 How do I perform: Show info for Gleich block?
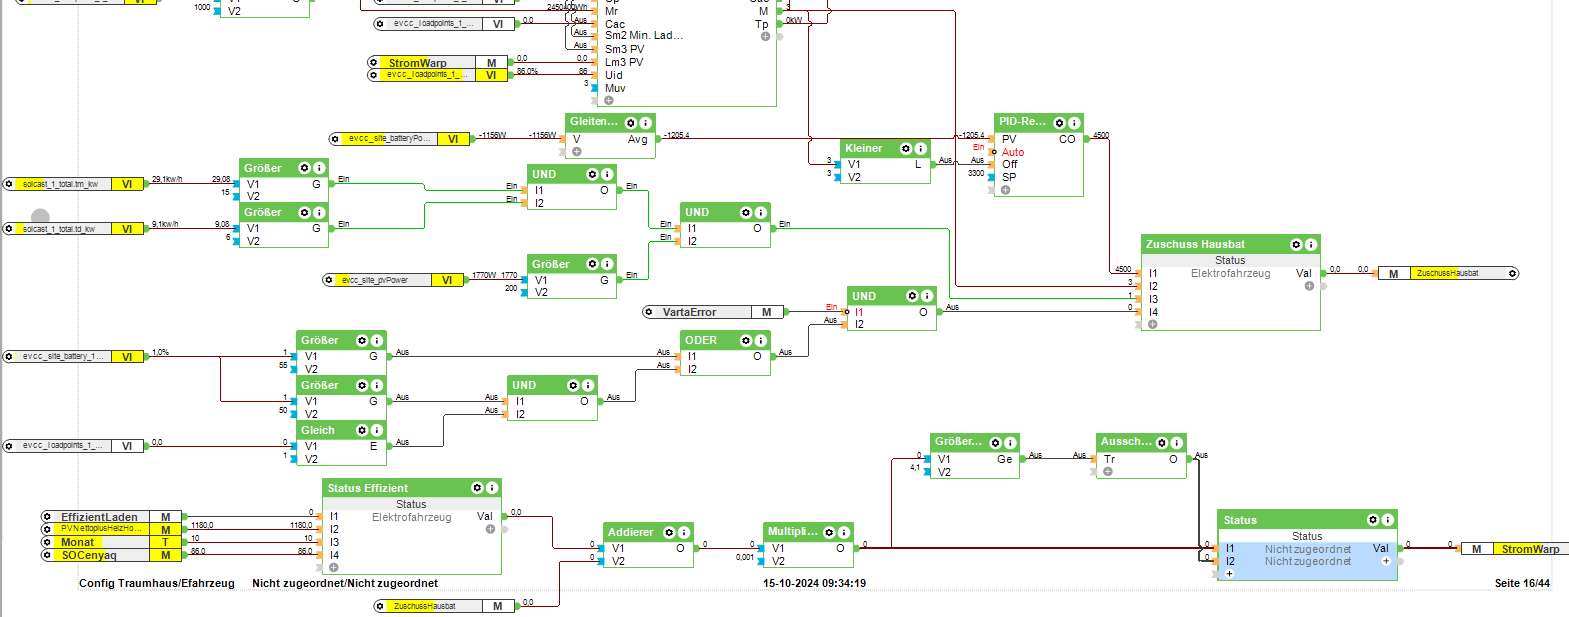pos(377,431)
